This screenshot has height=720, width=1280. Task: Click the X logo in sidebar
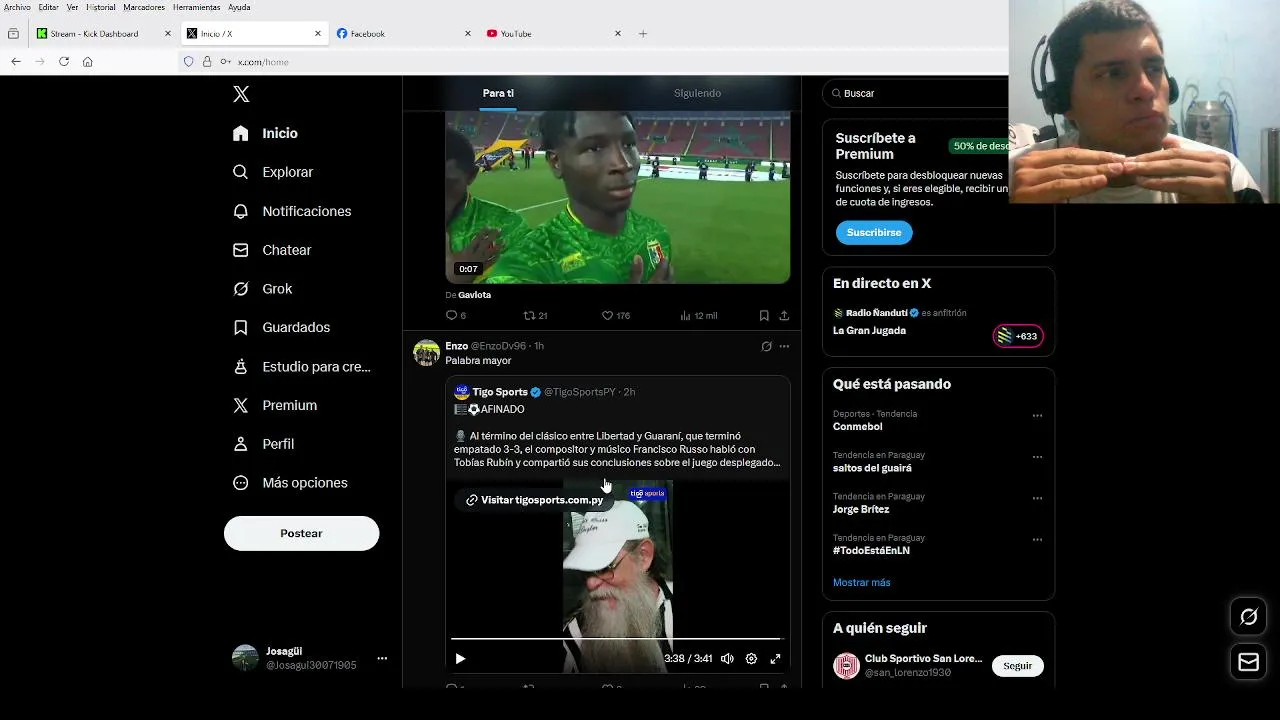point(241,94)
